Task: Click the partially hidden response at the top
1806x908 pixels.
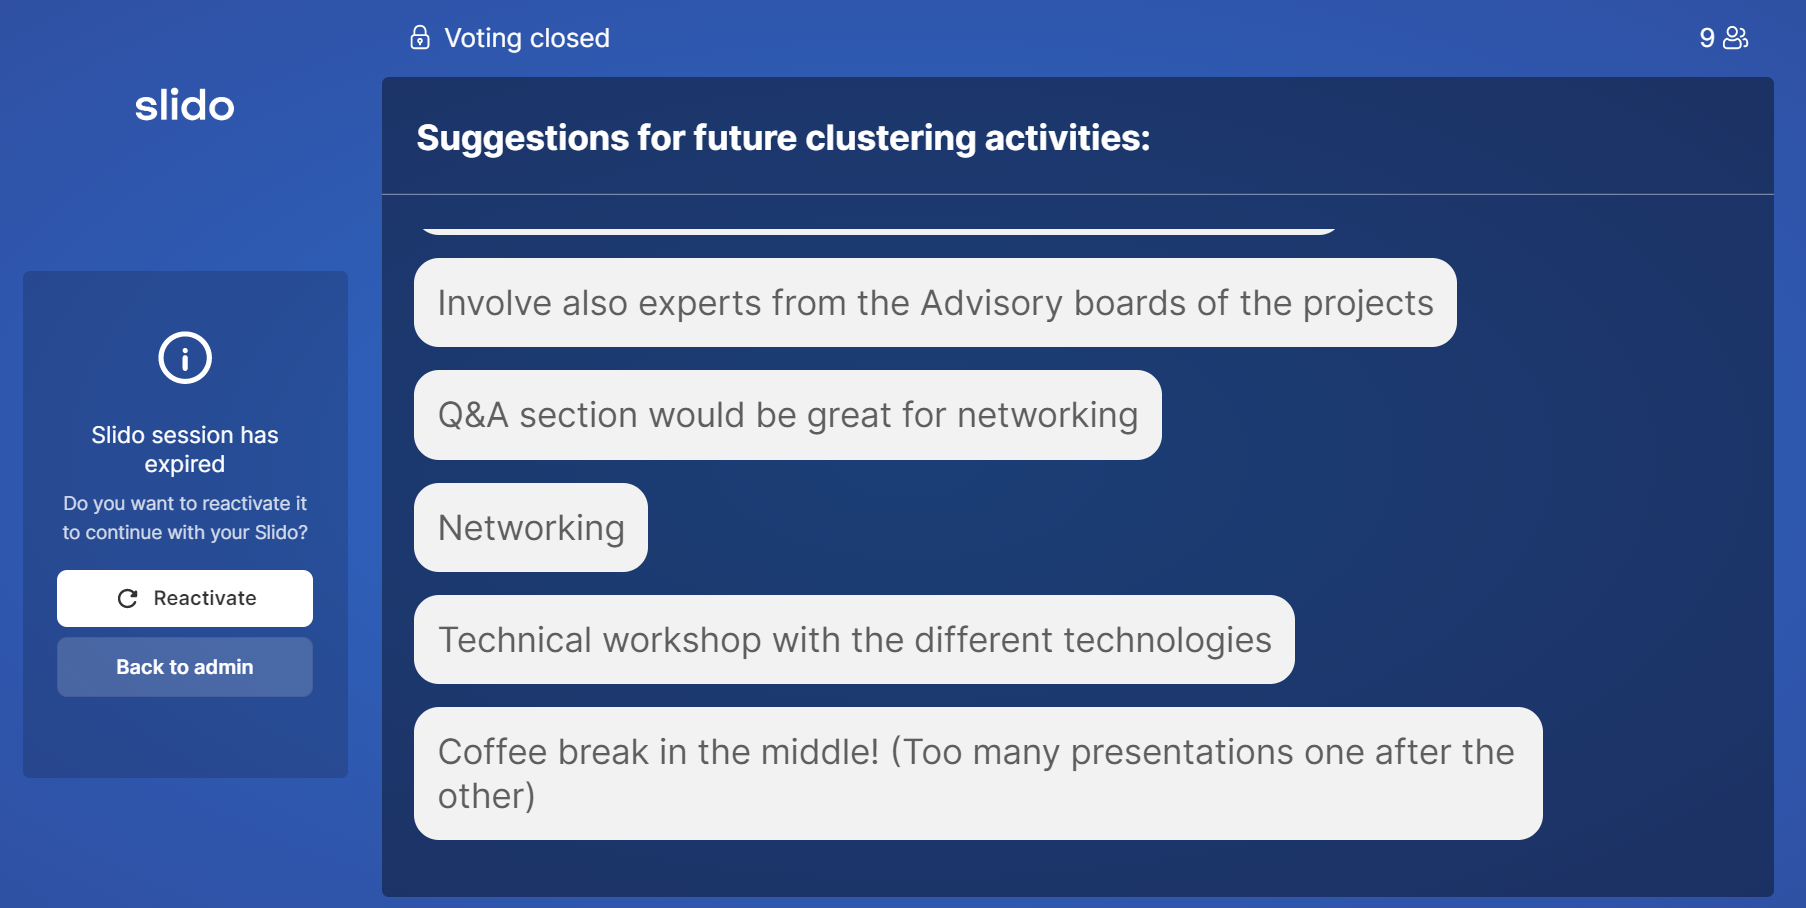Action: pyautogui.click(x=878, y=231)
